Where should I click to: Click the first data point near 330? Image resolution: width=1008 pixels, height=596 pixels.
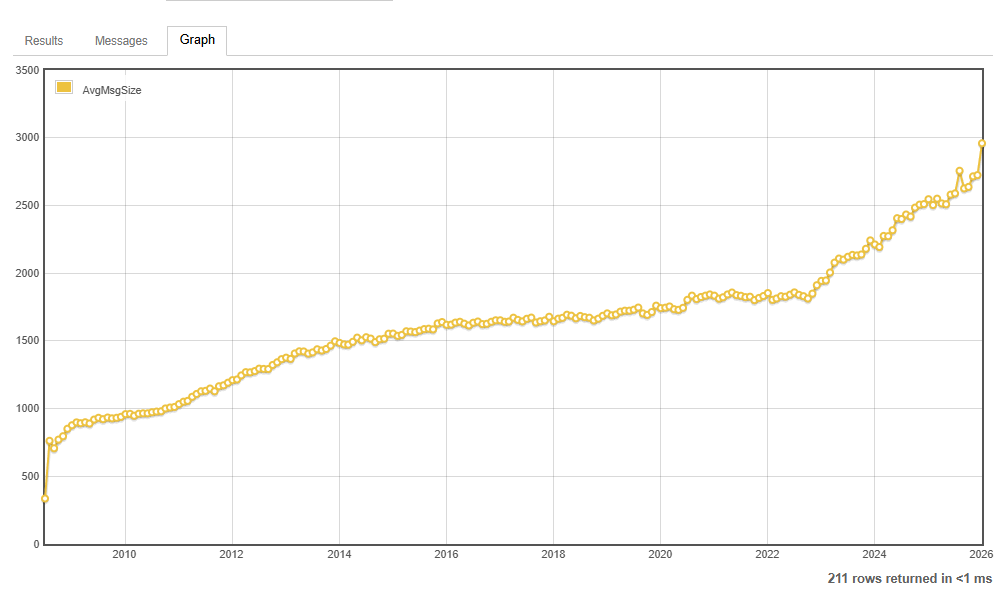44,499
